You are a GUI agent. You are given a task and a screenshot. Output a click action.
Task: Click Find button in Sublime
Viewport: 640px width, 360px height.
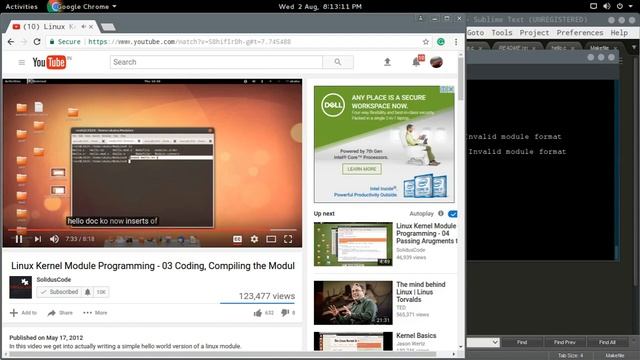[522, 342]
